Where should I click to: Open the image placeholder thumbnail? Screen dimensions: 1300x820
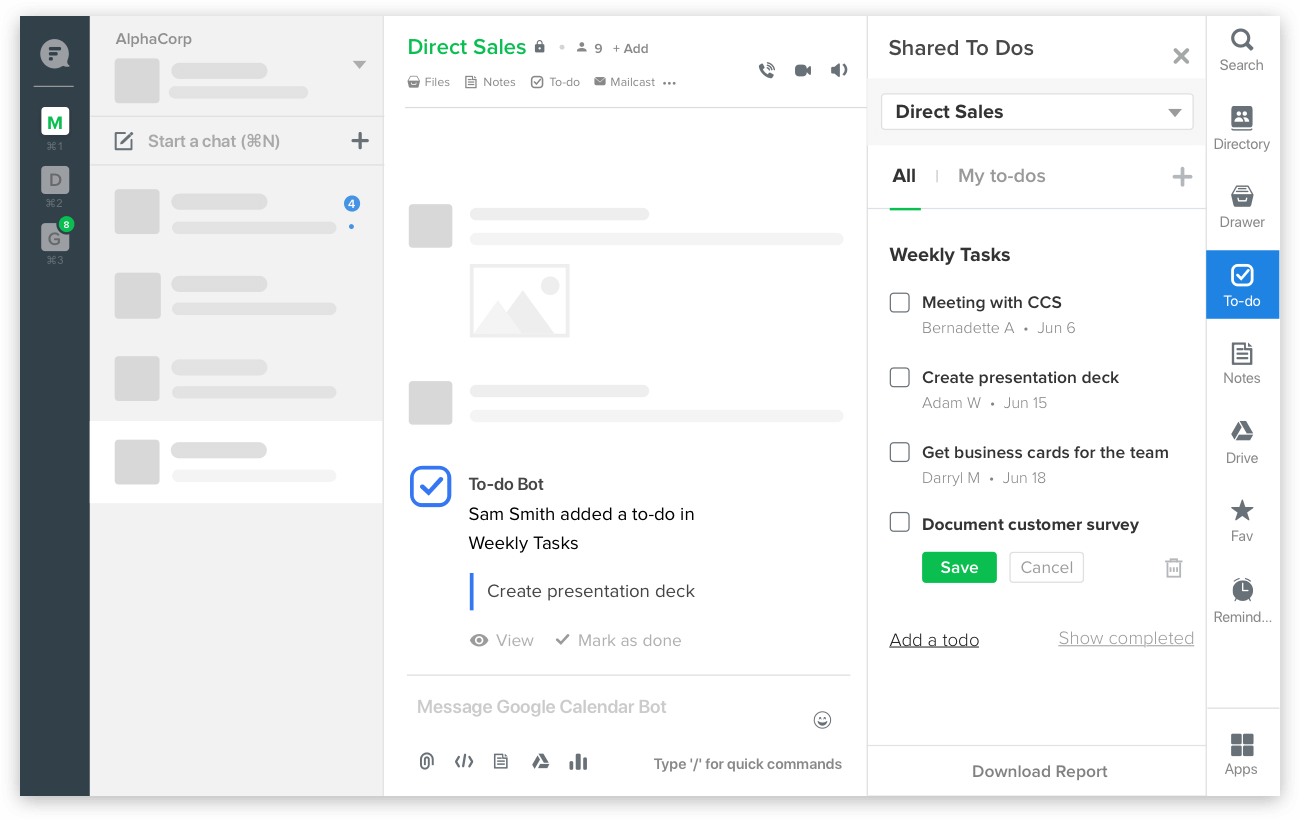[x=520, y=300]
